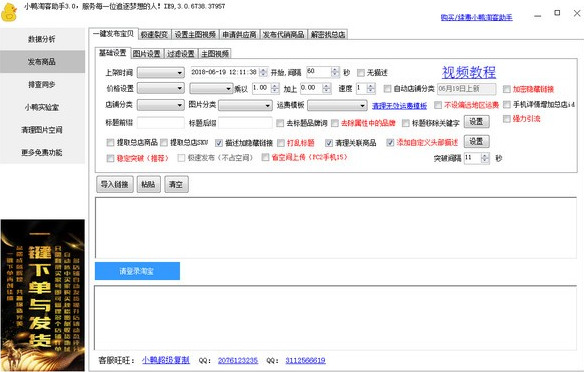Toggle 打乱标题 checkbox

pos(281,143)
